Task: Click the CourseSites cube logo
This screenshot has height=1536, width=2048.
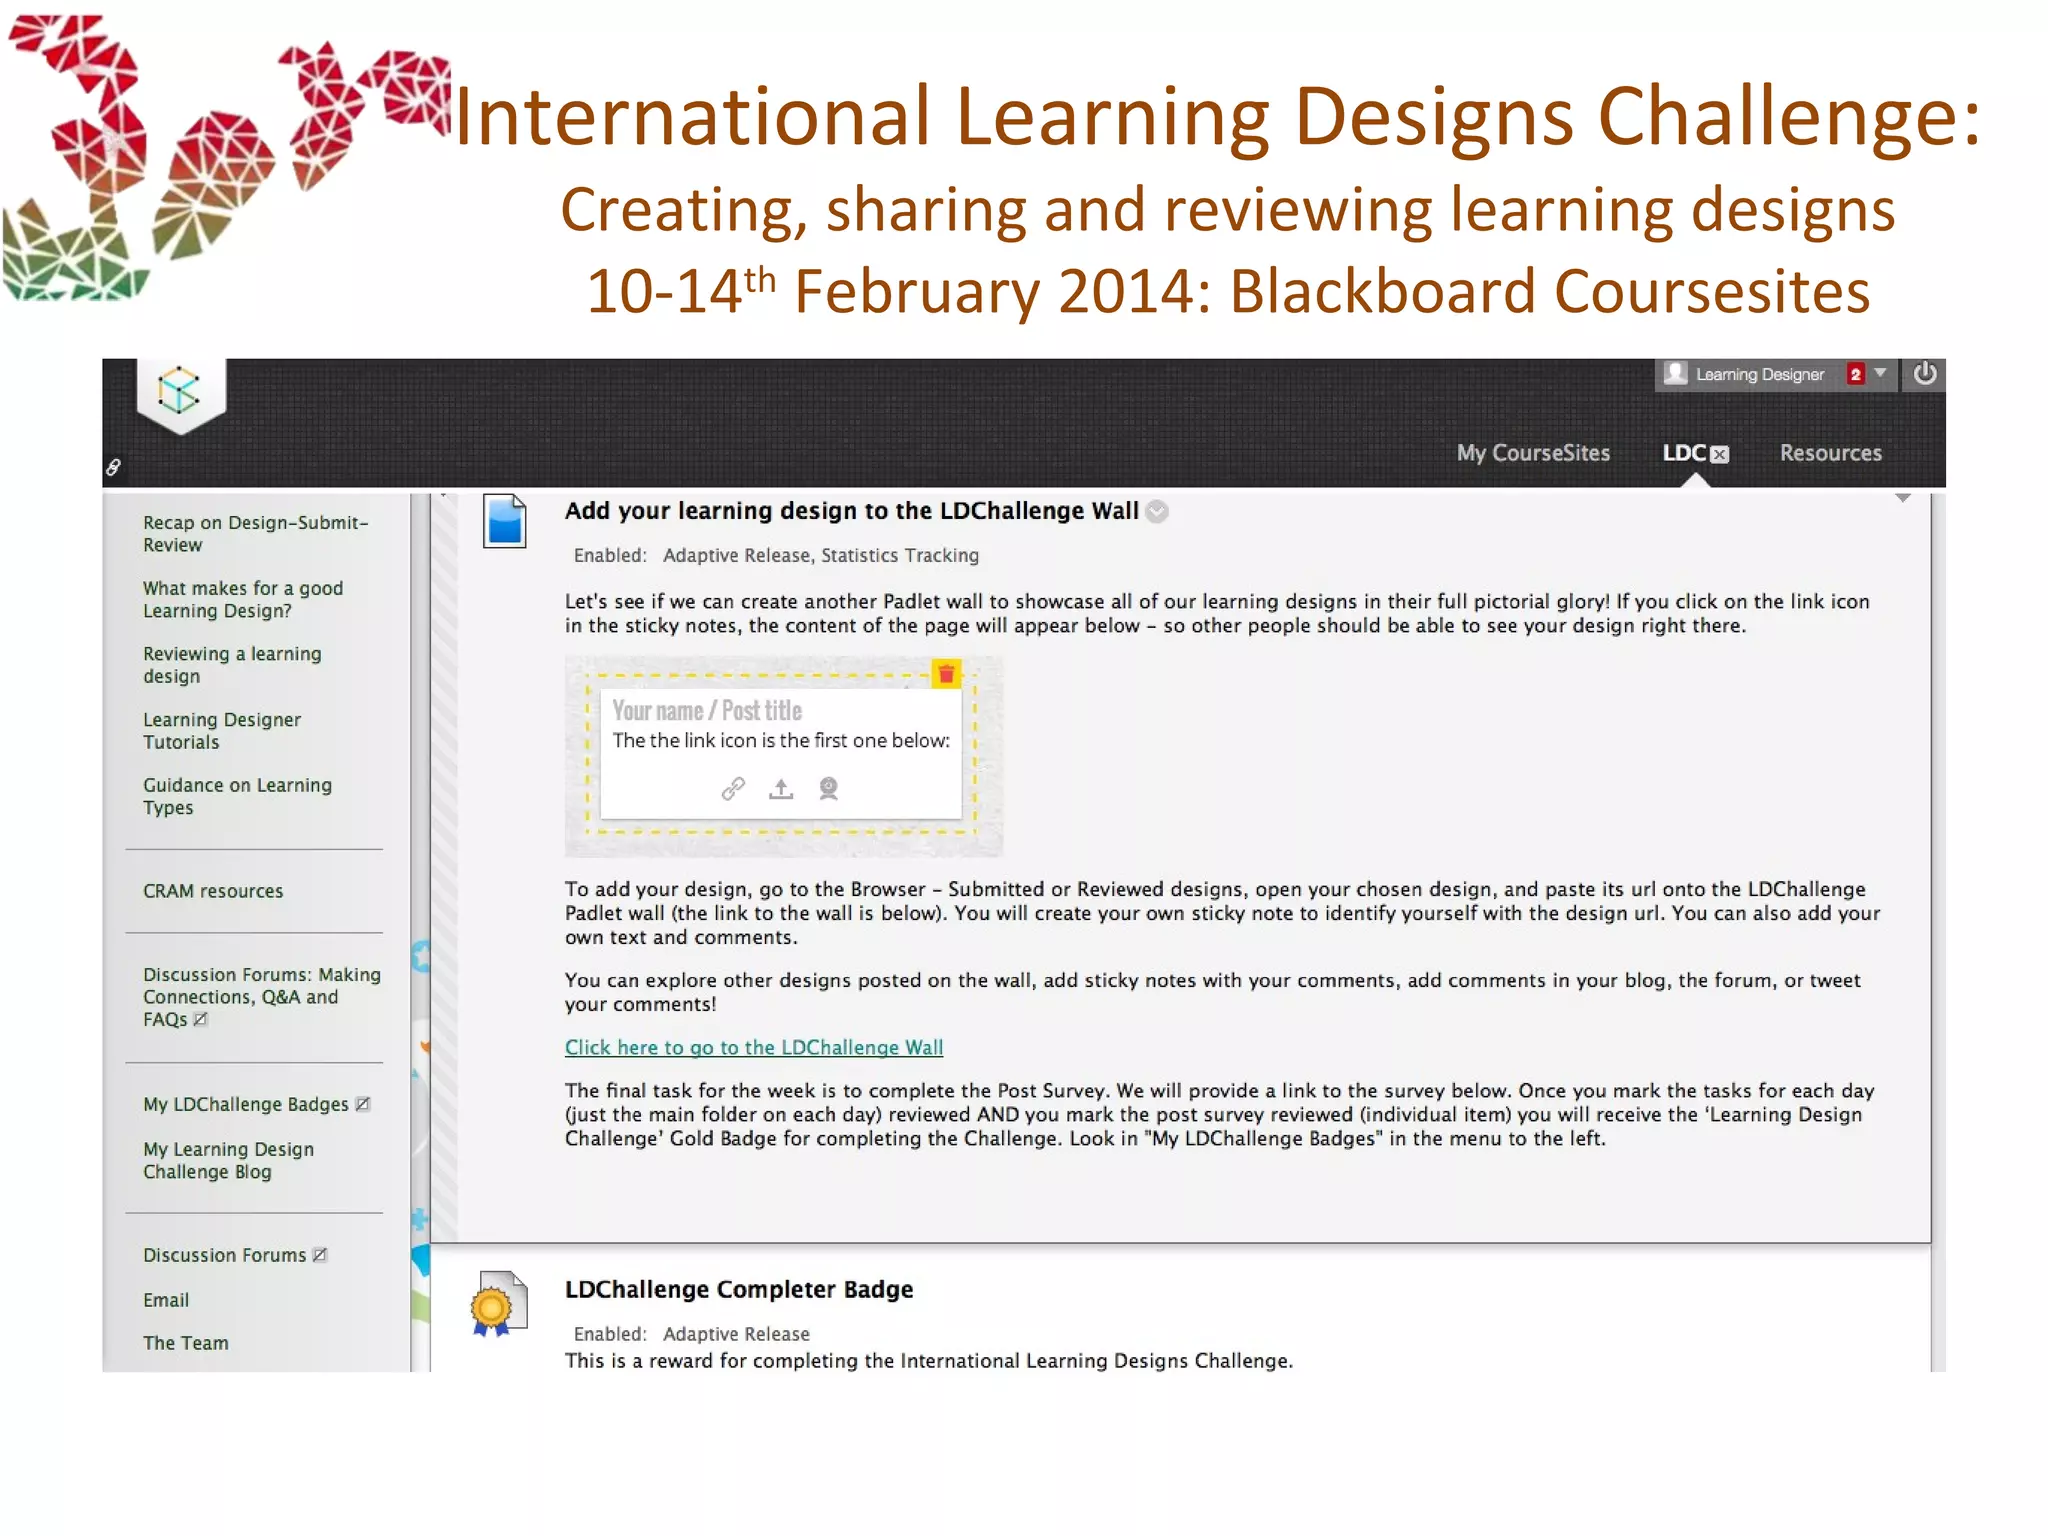Action: click(180, 391)
